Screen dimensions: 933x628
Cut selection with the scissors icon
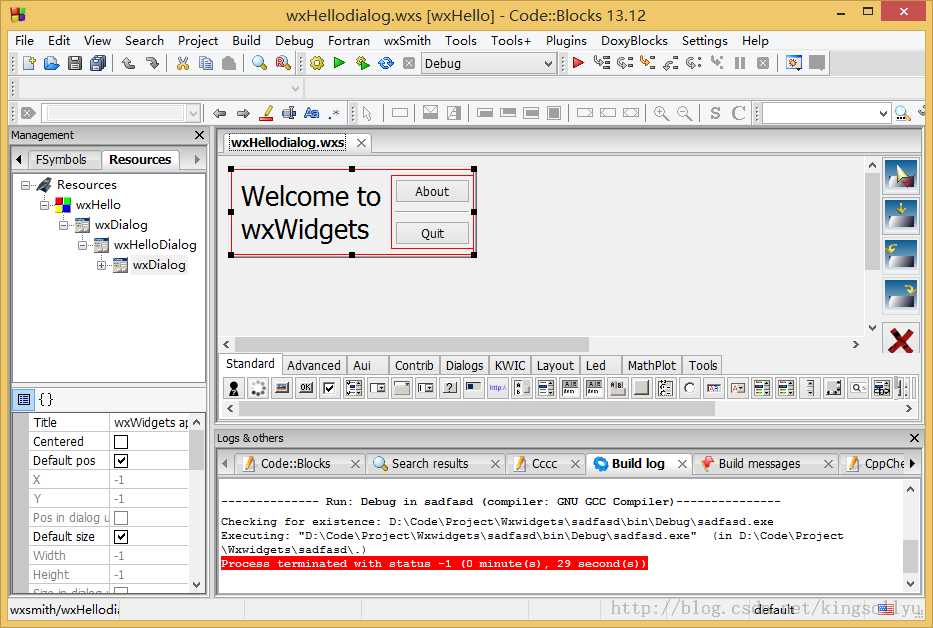tap(183, 63)
